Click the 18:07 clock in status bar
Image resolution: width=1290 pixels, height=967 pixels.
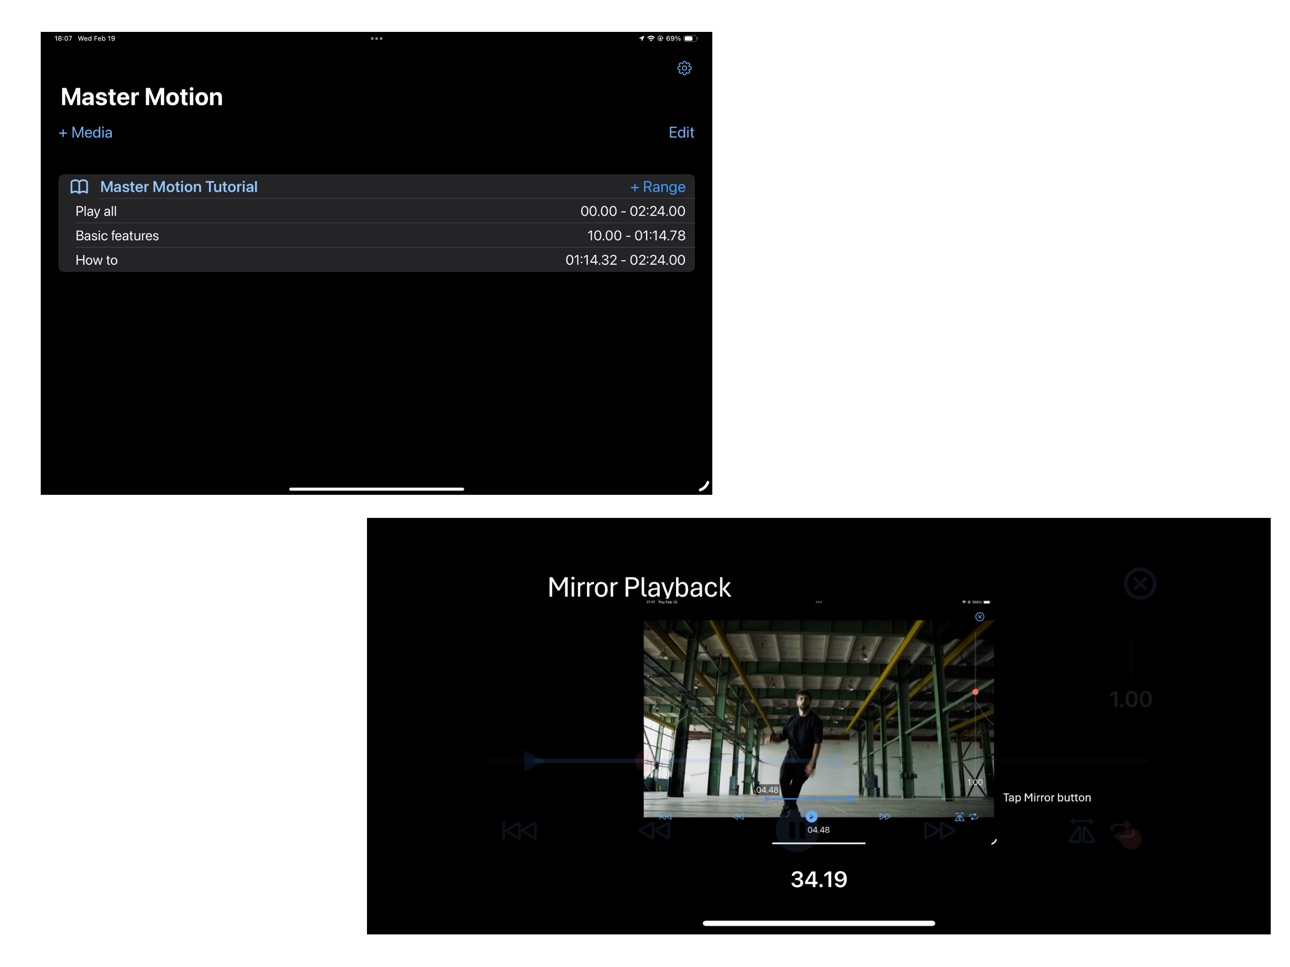tap(63, 38)
